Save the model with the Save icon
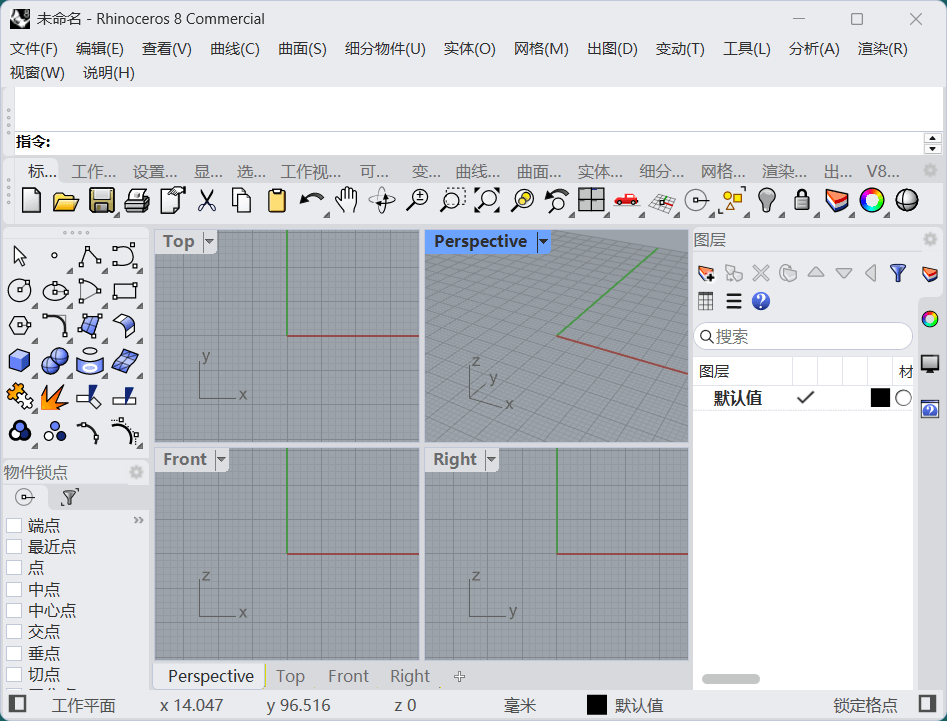Screen dimensions: 947x721 coord(102,200)
